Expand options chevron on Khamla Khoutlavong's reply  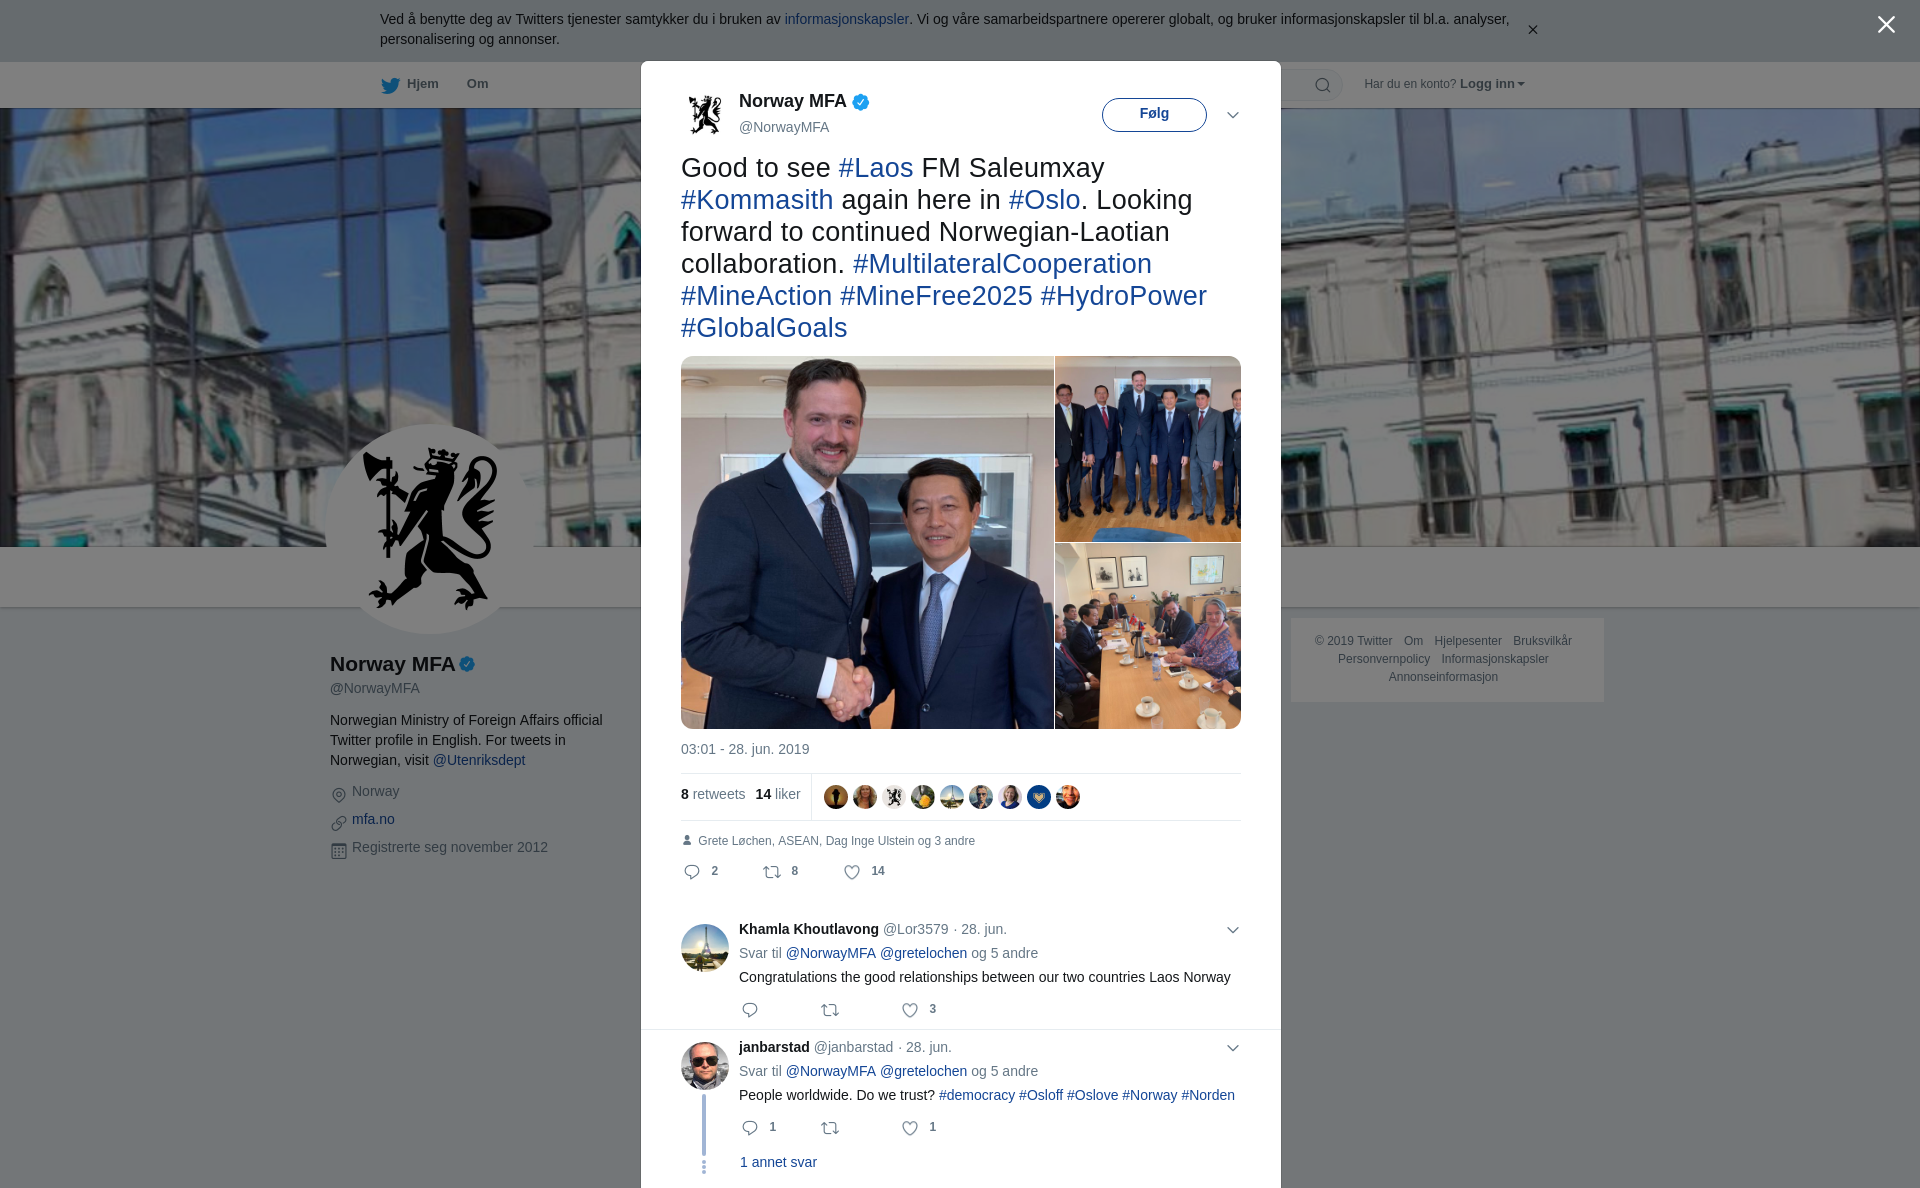tap(1233, 930)
